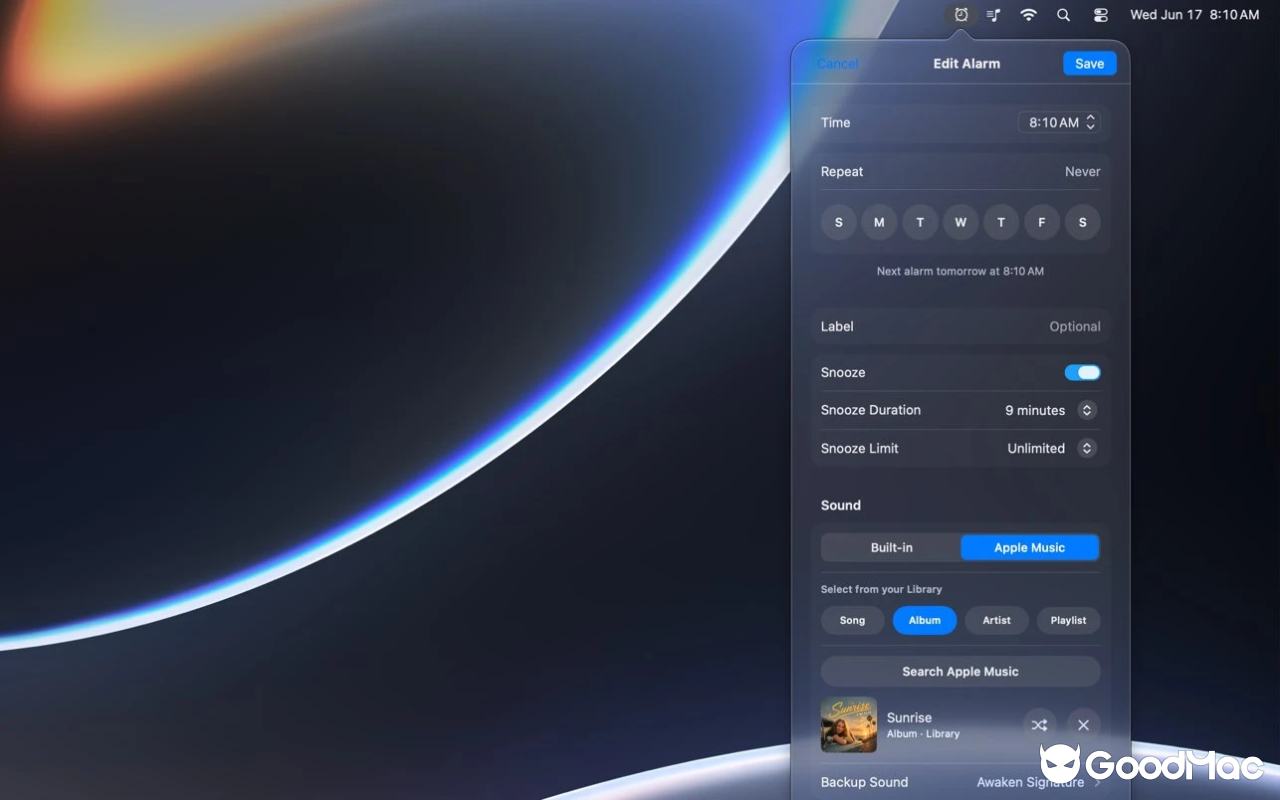This screenshot has width=1280, height=800.
Task: Toggle Wednesday repeat day
Action: click(960, 222)
